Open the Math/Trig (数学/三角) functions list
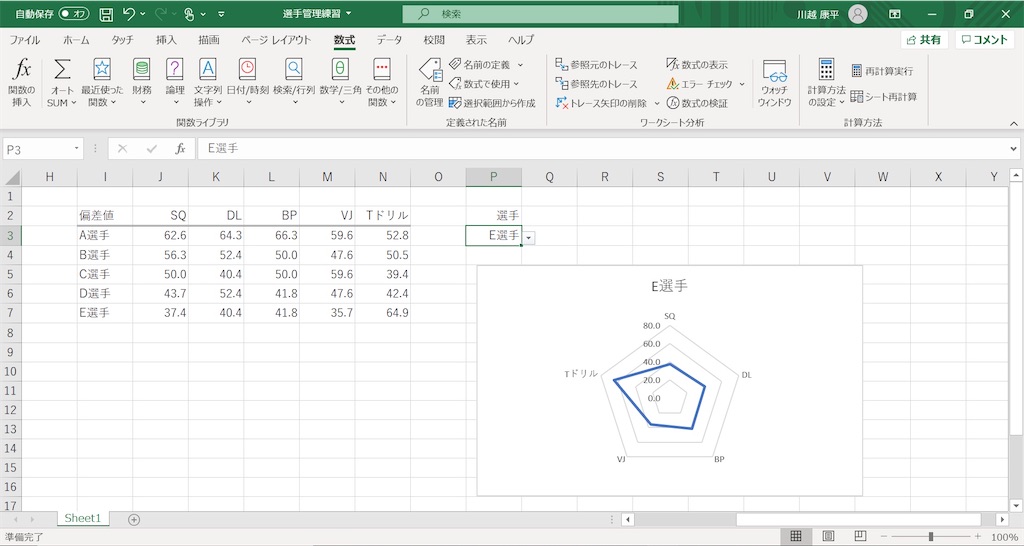 point(340,82)
